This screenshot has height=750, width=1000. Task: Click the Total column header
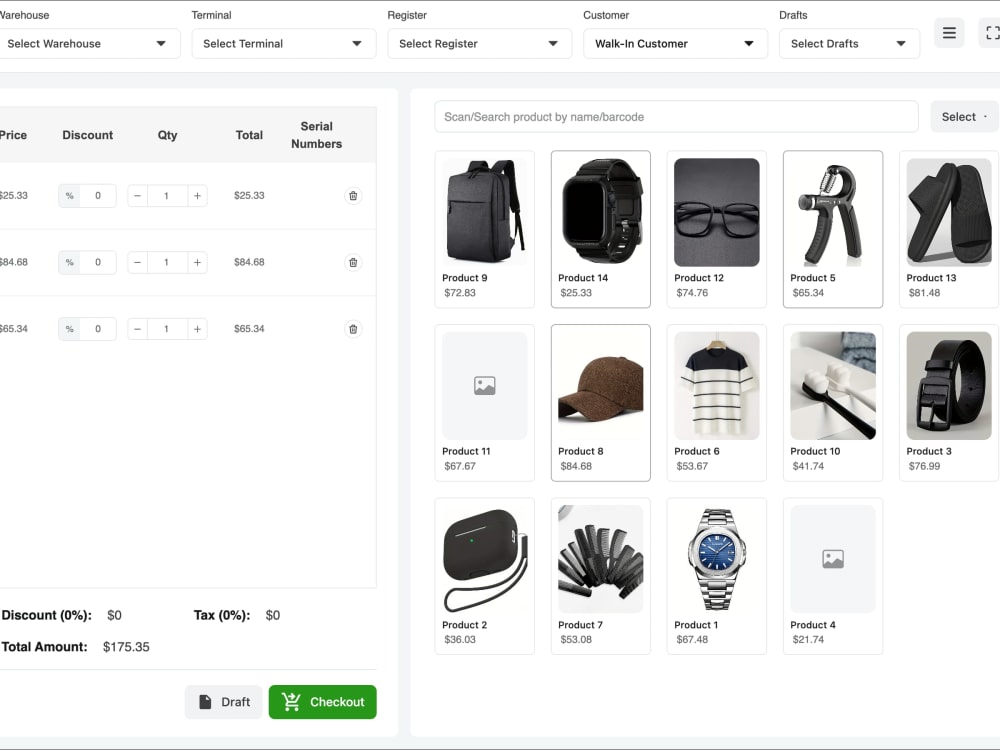249,135
